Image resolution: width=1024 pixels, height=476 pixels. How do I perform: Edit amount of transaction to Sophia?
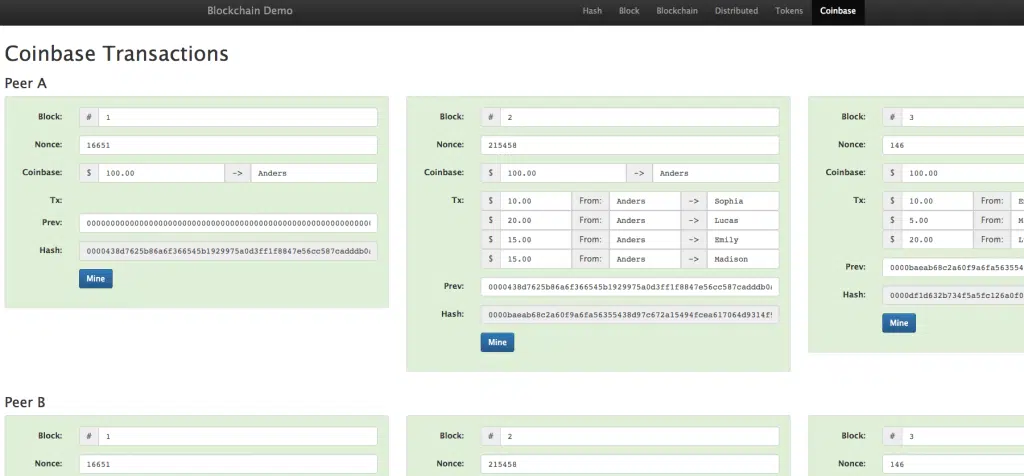coord(536,201)
